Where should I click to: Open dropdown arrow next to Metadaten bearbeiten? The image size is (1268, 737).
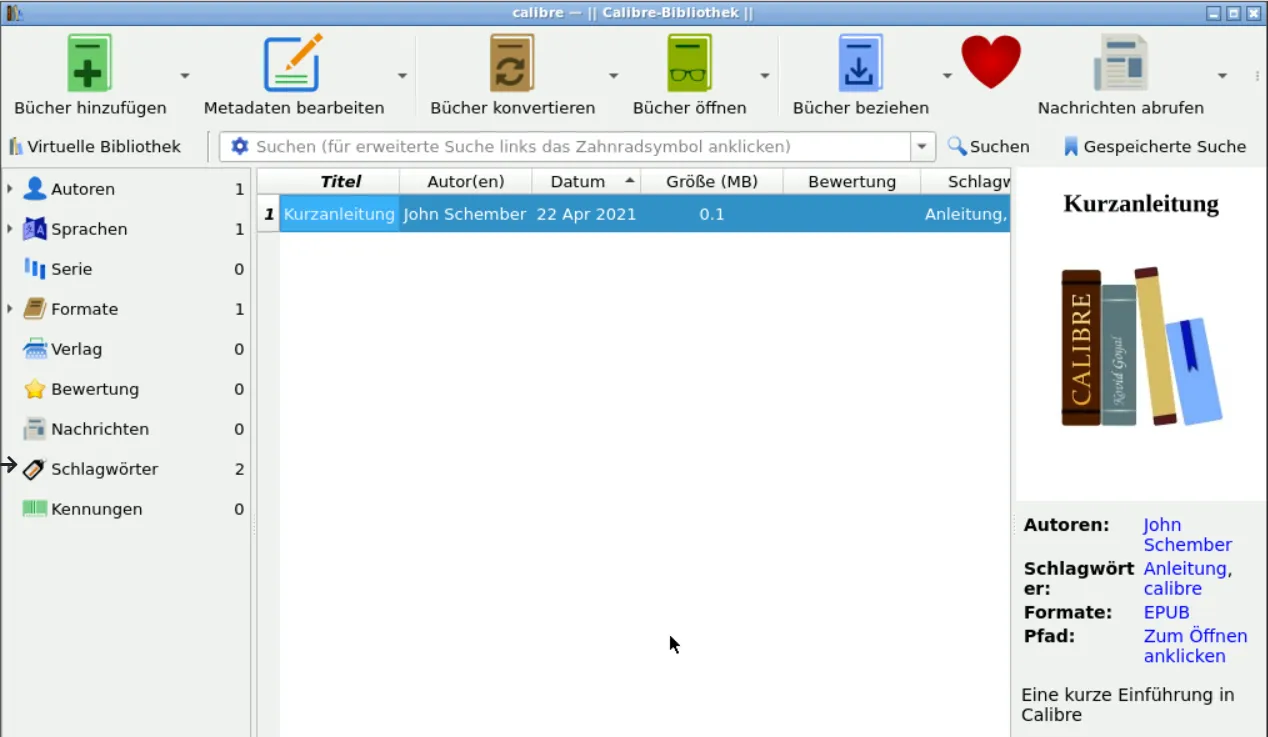click(402, 75)
